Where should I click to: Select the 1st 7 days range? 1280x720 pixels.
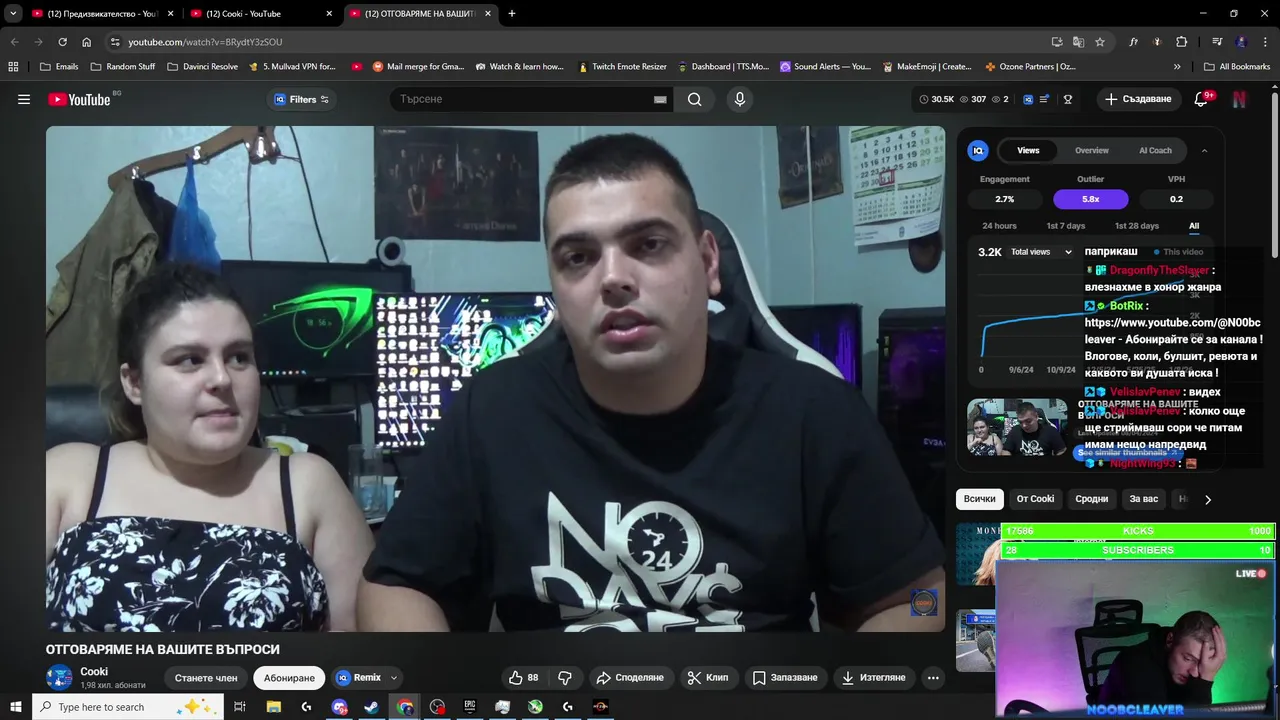(1065, 226)
